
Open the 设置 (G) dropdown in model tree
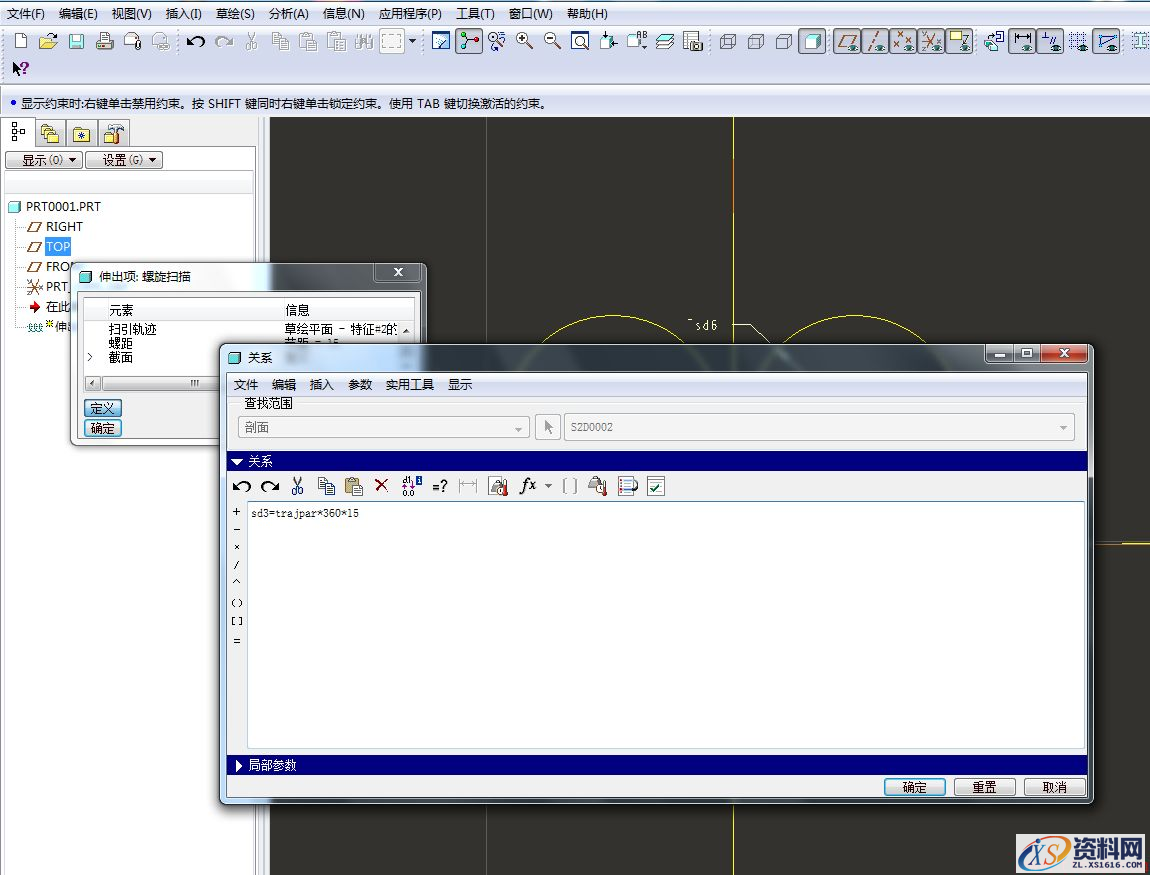point(123,160)
